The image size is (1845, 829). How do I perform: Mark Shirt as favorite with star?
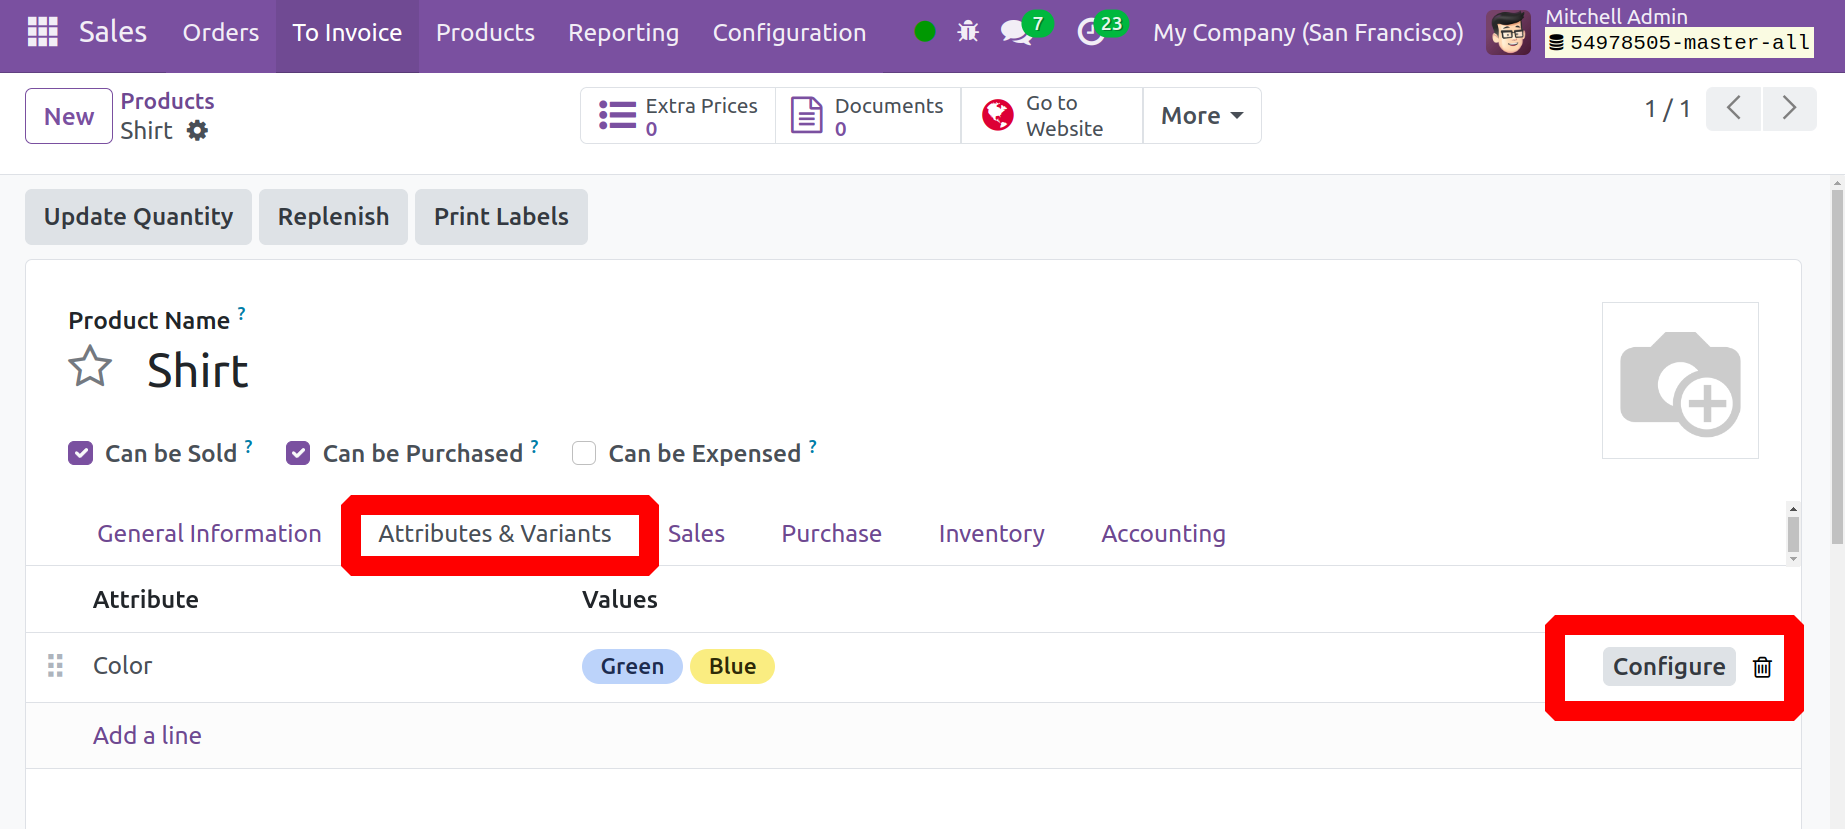pos(90,367)
